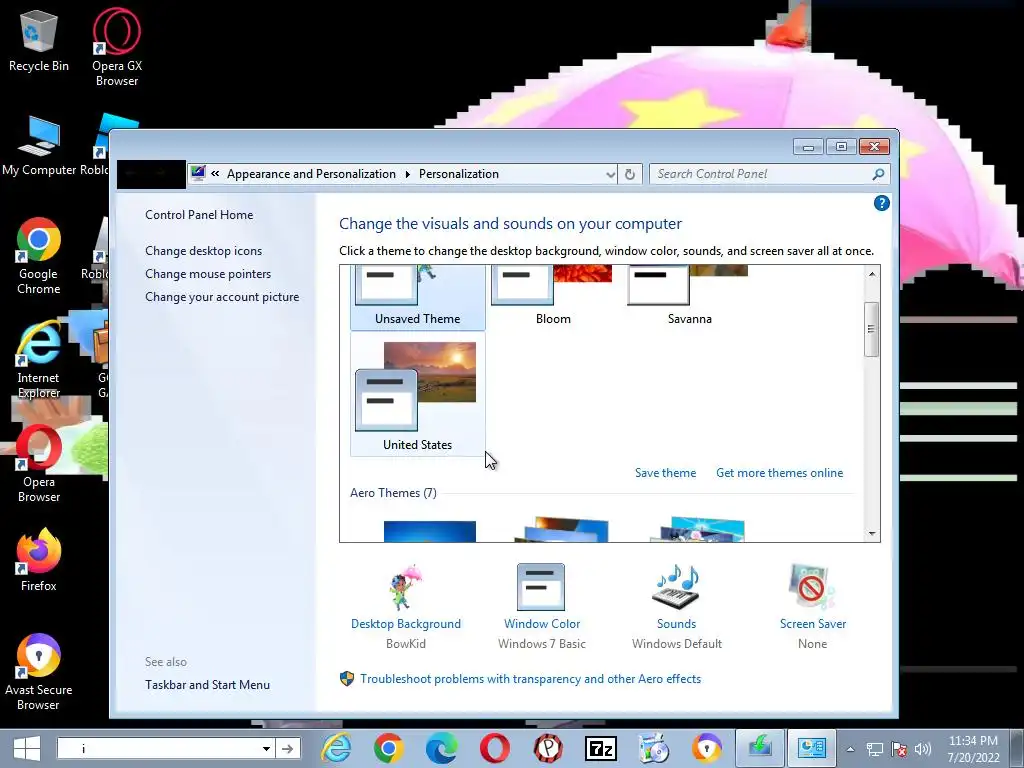Click Change your account picture link
This screenshot has height=768, width=1024.
(222, 297)
